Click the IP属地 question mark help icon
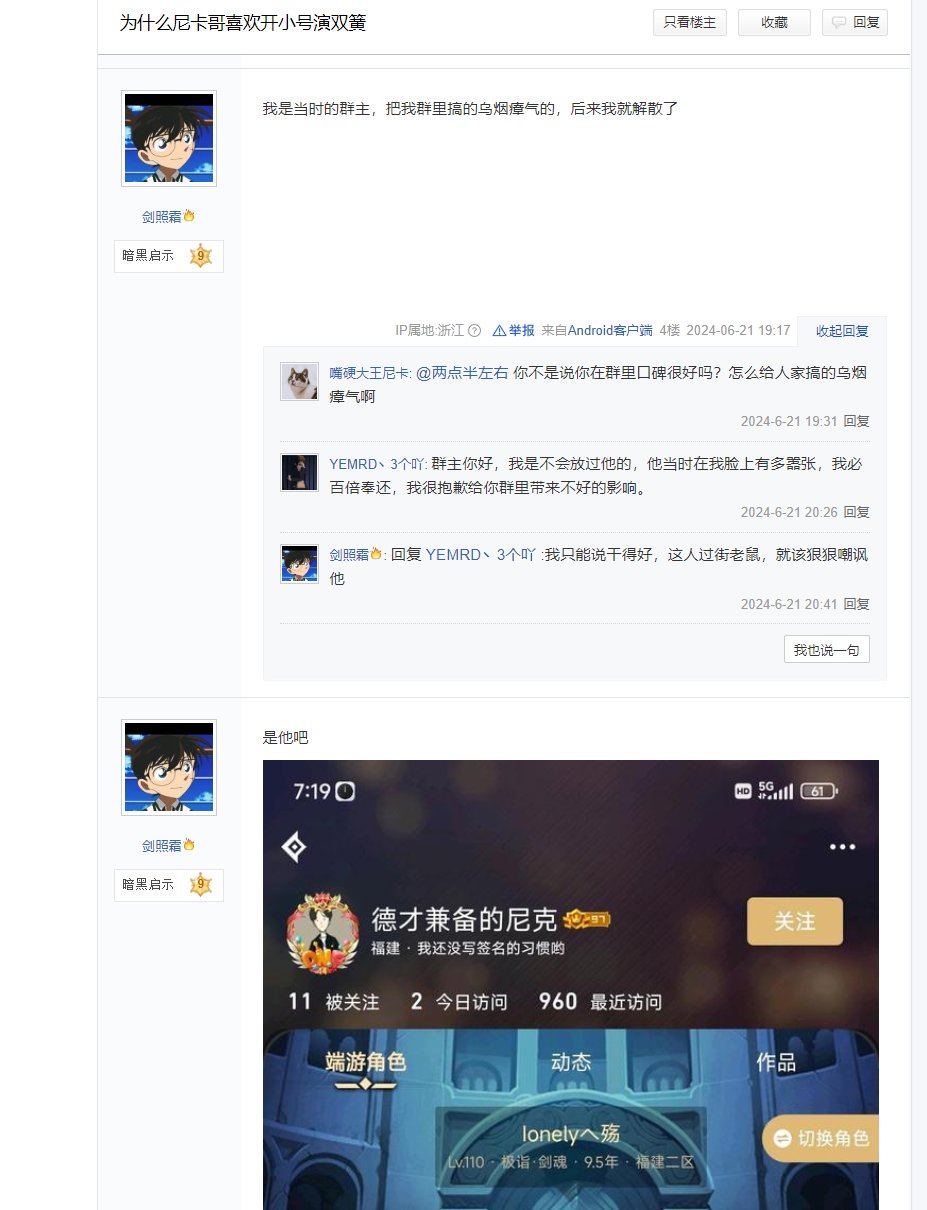This screenshot has height=1210, width=927. [474, 331]
